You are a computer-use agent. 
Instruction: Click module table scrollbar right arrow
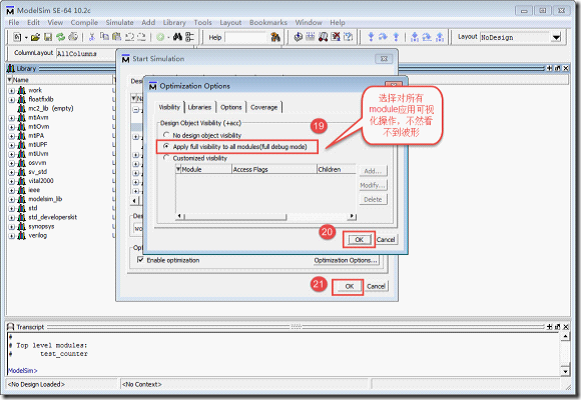pos(352,216)
